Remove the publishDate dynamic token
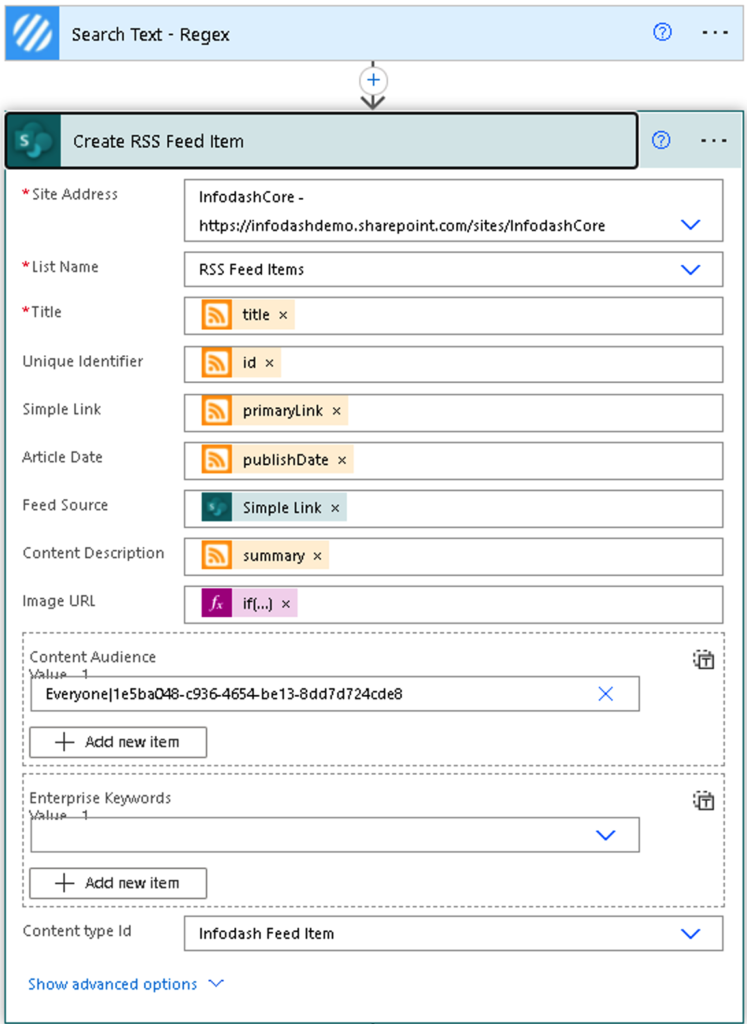This screenshot has width=747, height=1024. 342,460
